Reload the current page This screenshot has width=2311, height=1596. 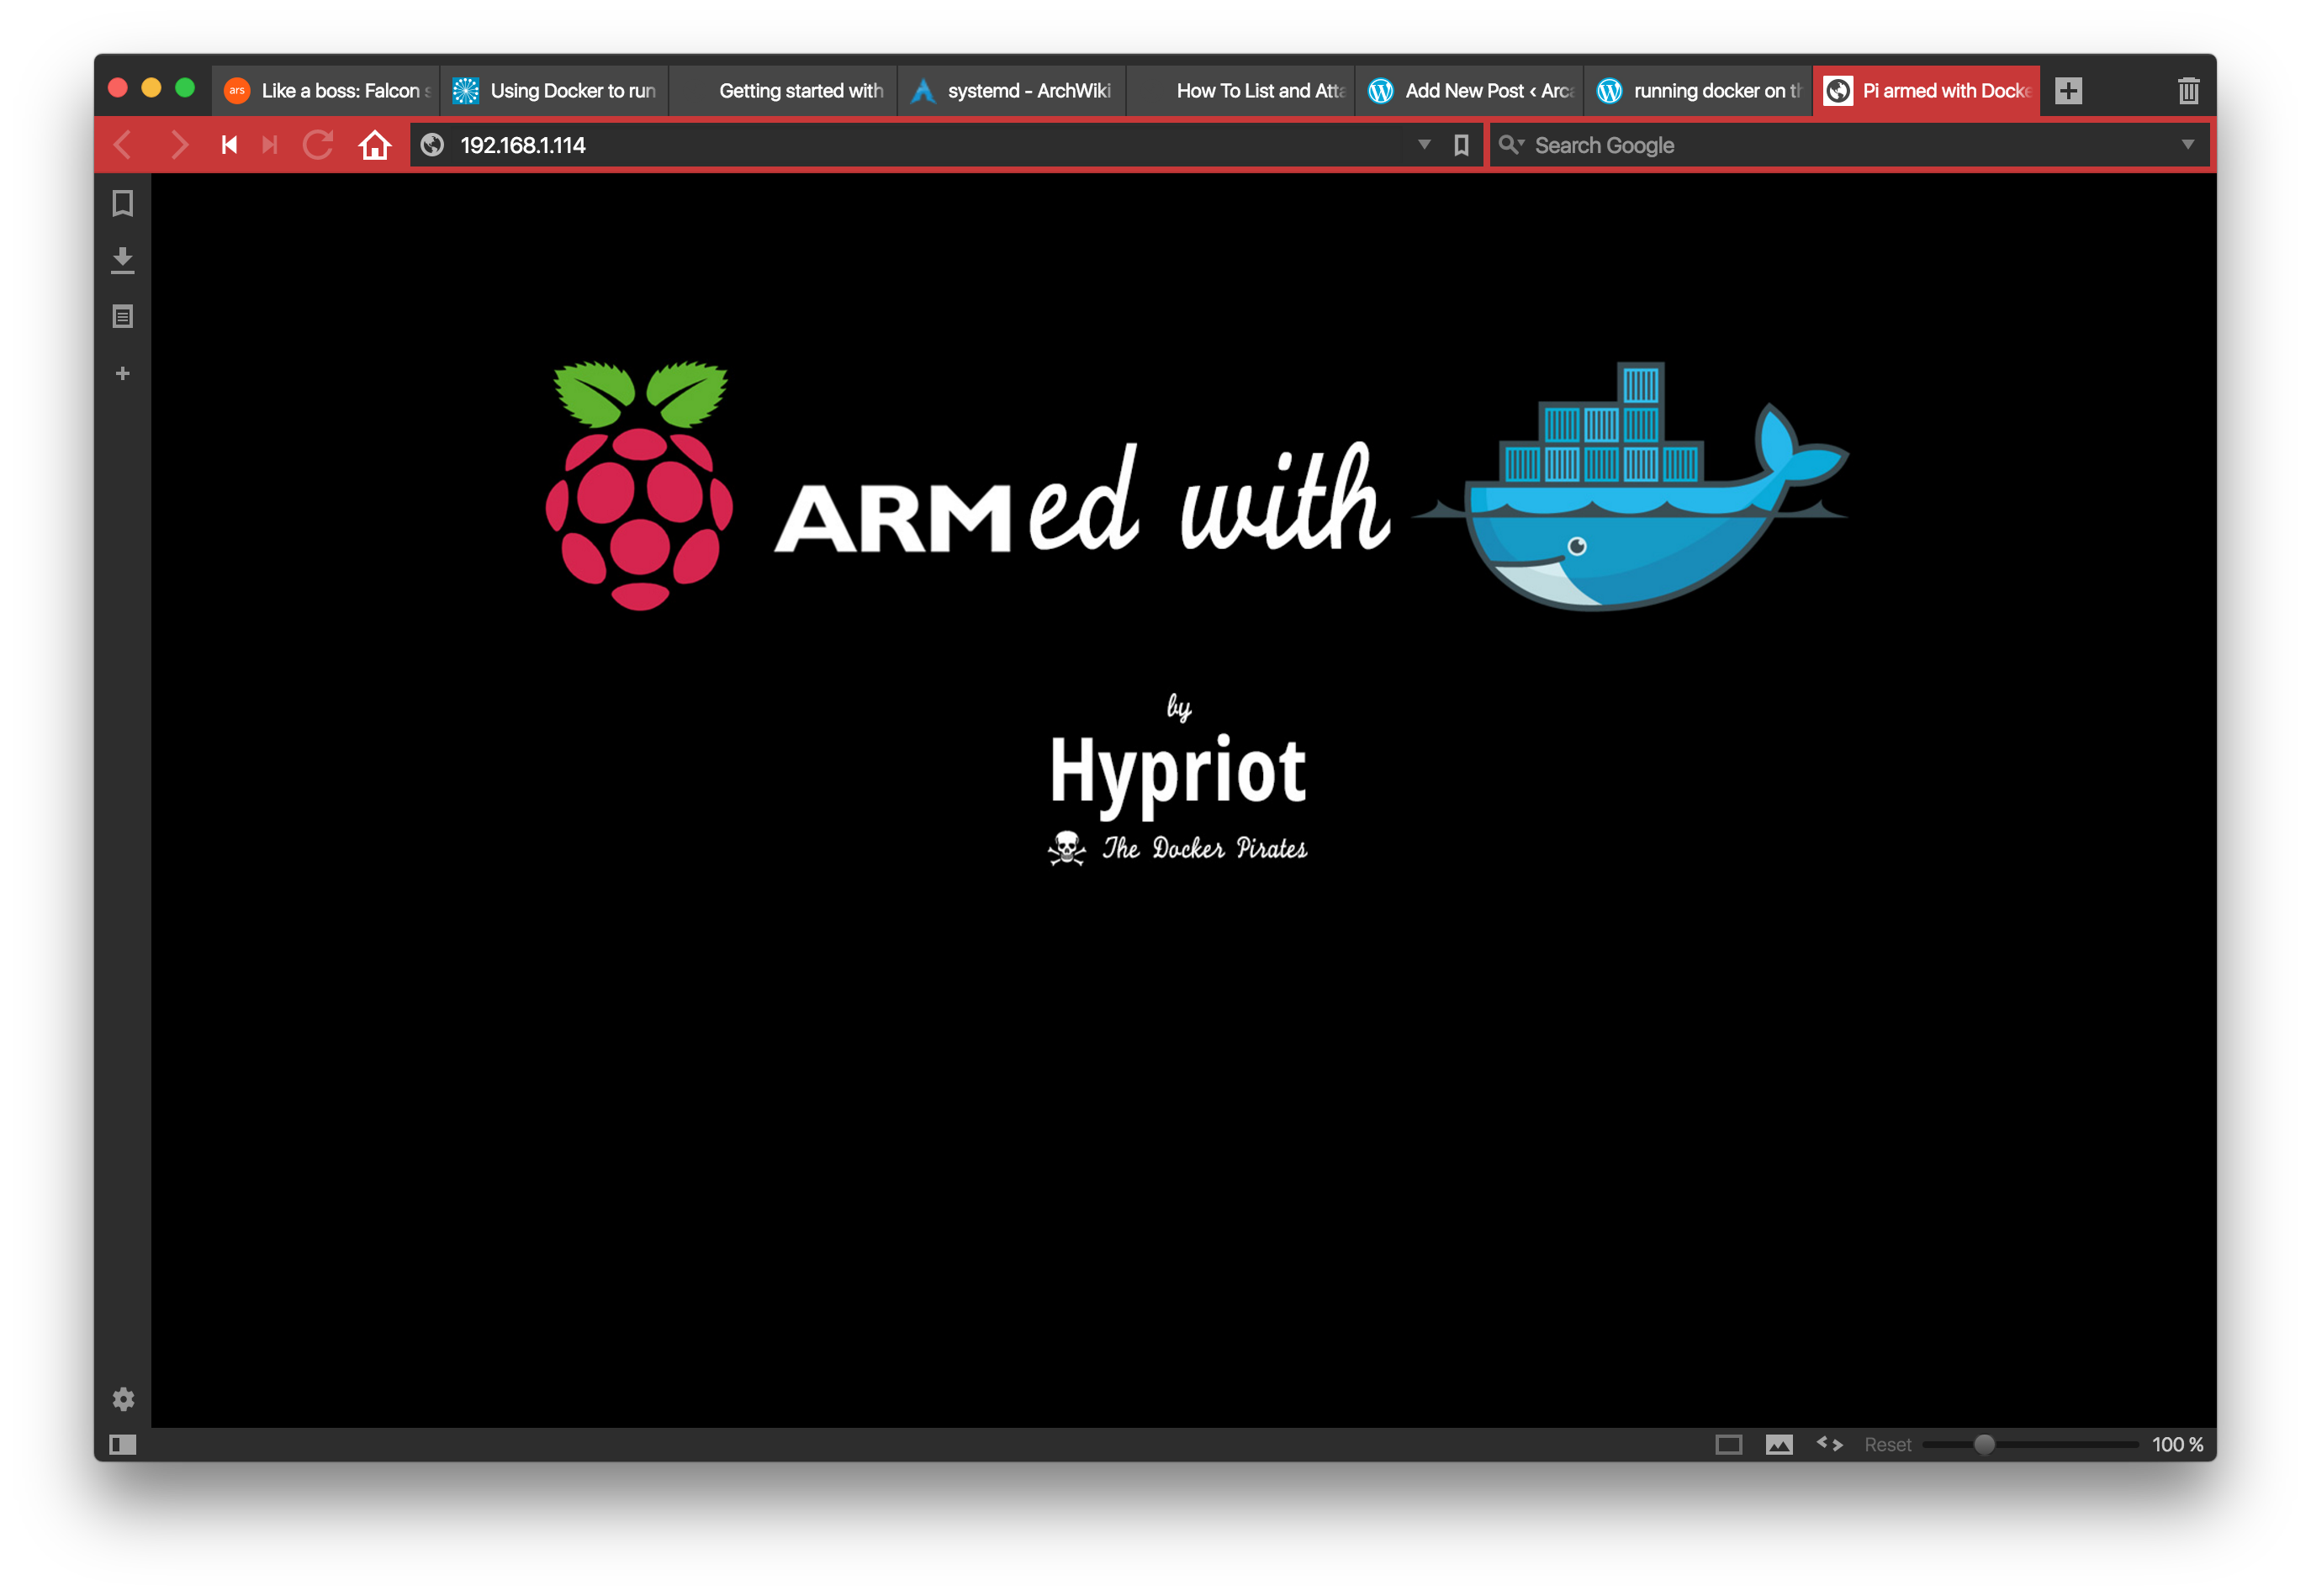pyautogui.click(x=318, y=145)
